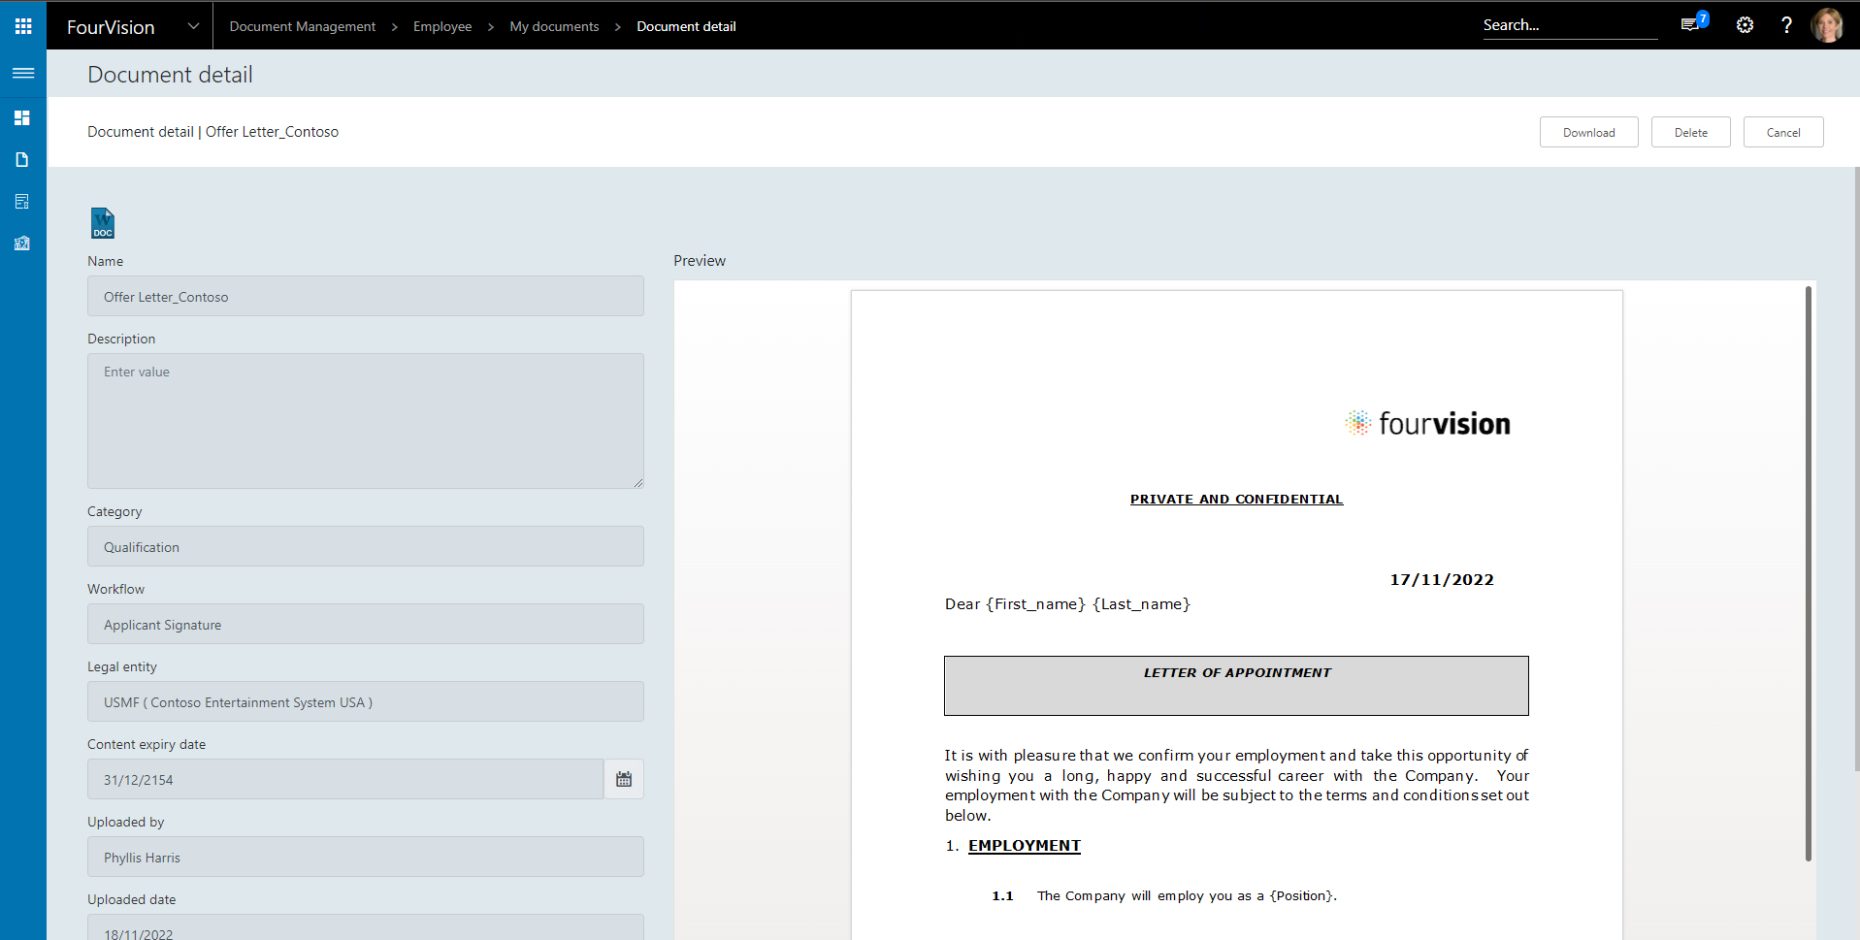The height and width of the screenshot is (940, 1860).
Task: Open the settings gear icon
Action: pos(1744,25)
